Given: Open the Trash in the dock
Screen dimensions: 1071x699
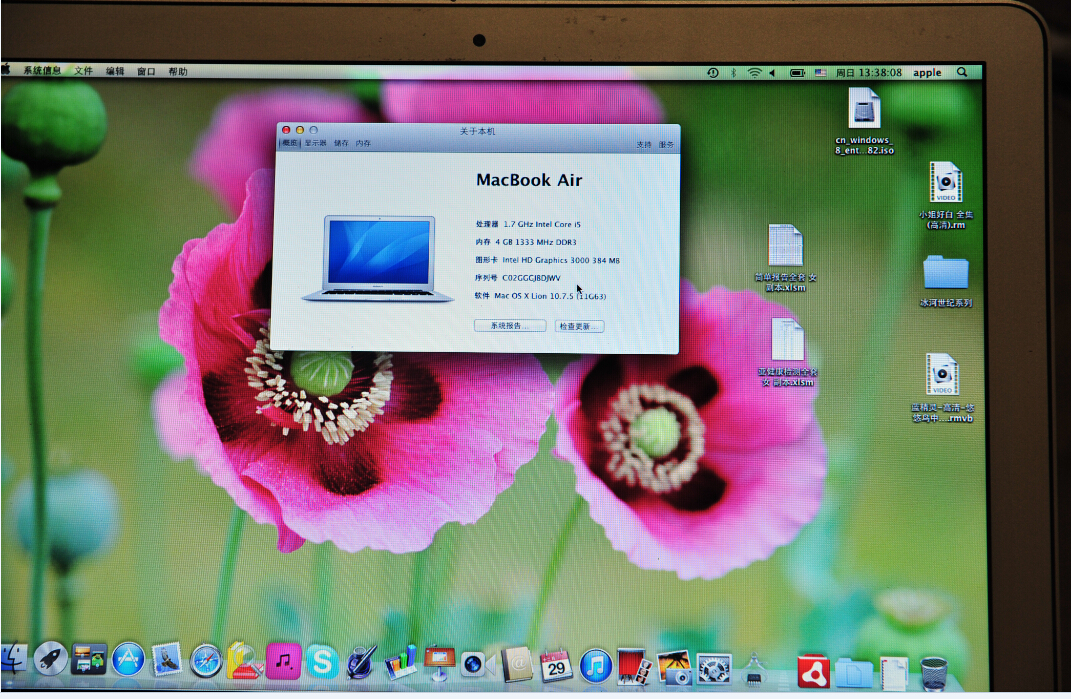Looking at the screenshot, I should point(934,673).
